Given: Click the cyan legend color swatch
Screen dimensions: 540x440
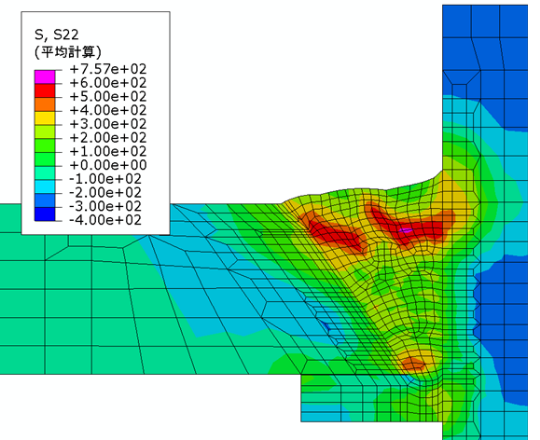Looking at the screenshot, I should point(45,187).
